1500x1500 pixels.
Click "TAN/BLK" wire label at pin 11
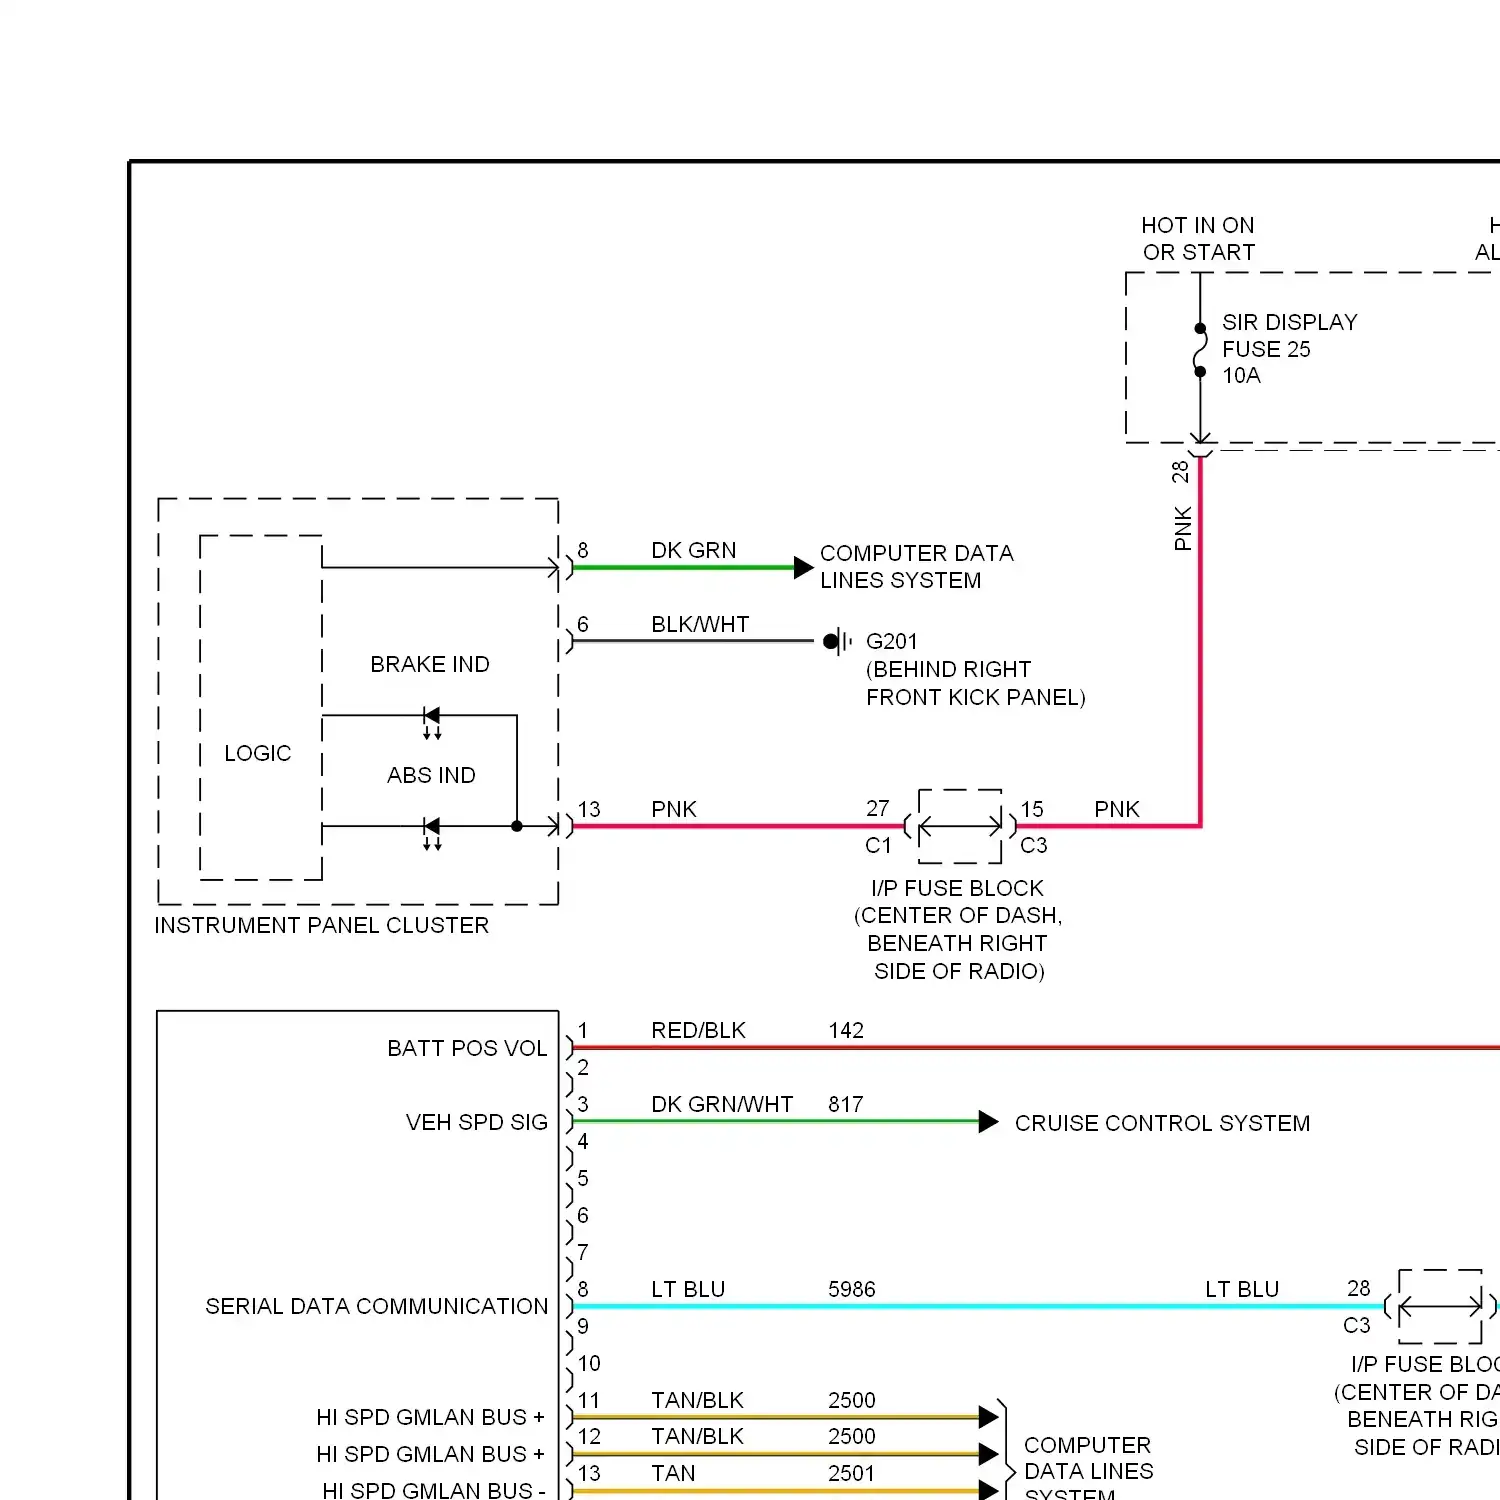pyautogui.click(x=697, y=1401)
